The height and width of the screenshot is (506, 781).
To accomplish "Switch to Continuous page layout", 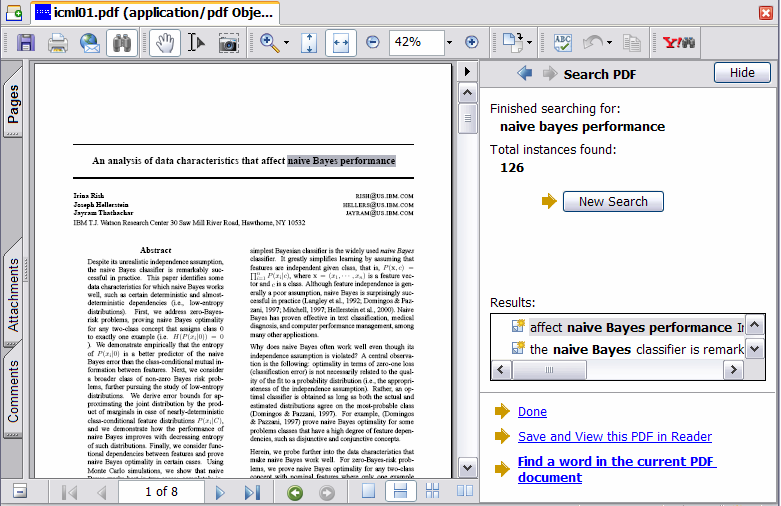I will point(400,491).
